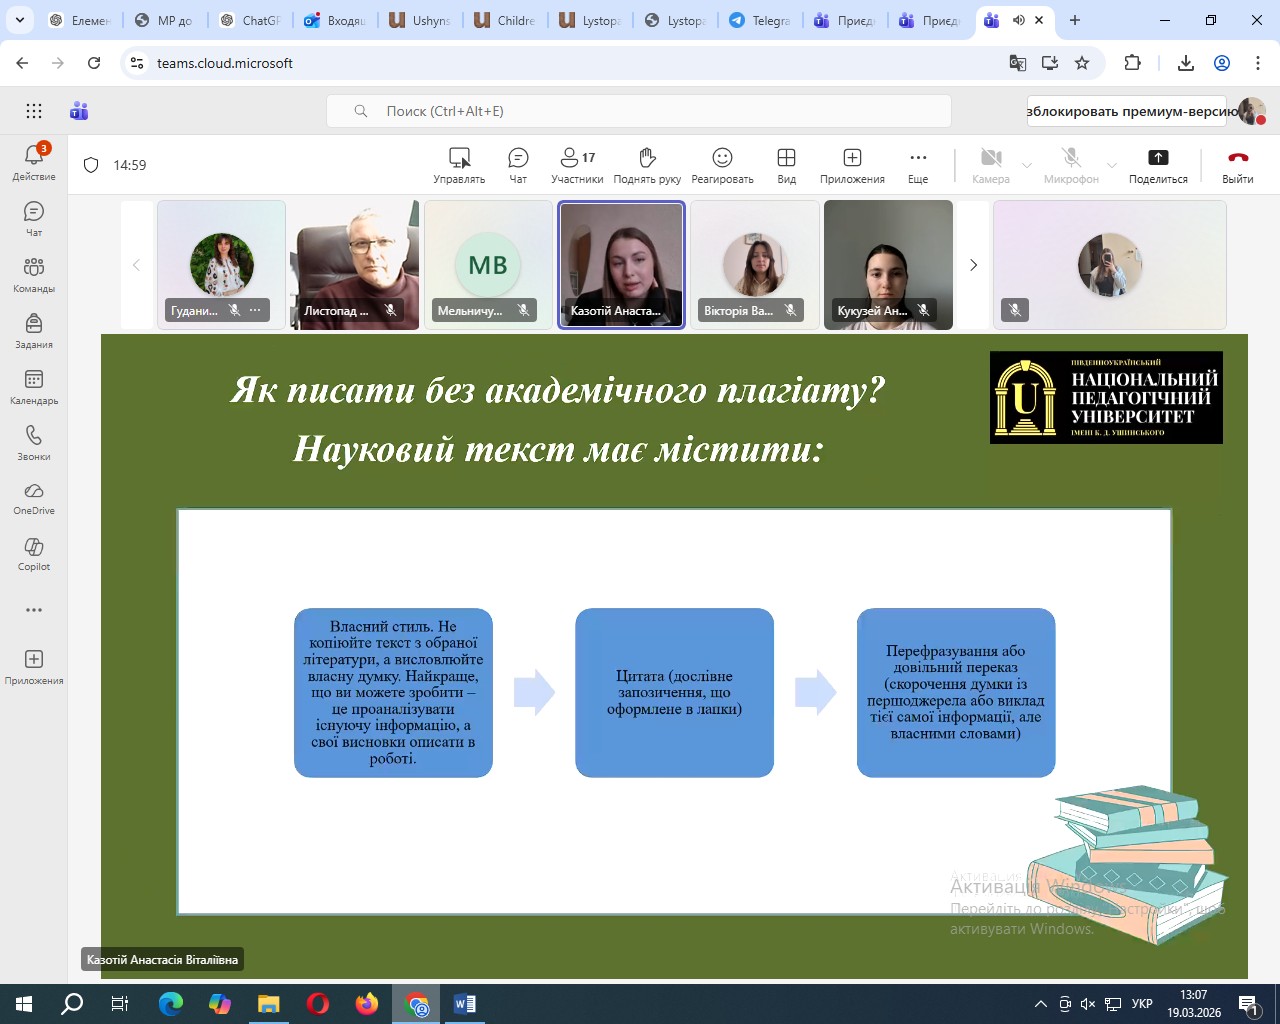Open the Chat panel in meeting toolbar
1280x1024 pixels.
tap(518, 165)
